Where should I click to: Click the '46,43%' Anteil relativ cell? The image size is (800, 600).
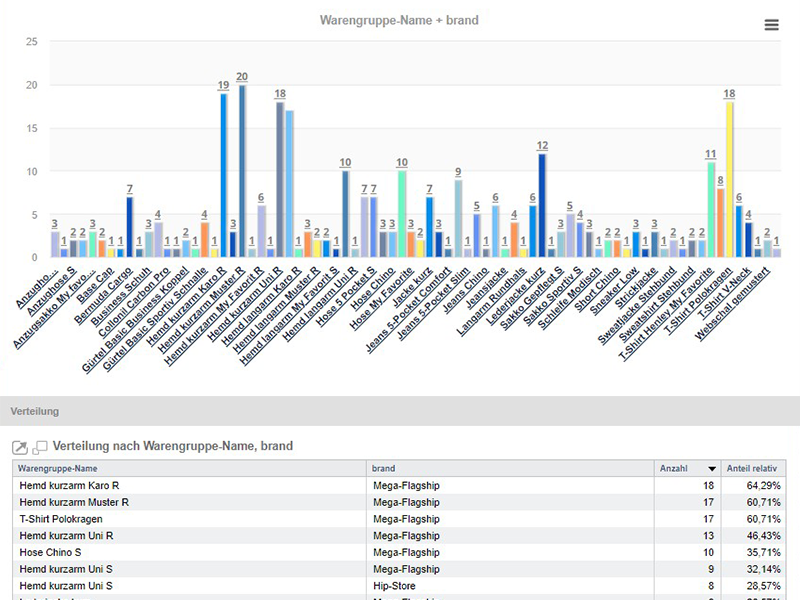(763, 536)
